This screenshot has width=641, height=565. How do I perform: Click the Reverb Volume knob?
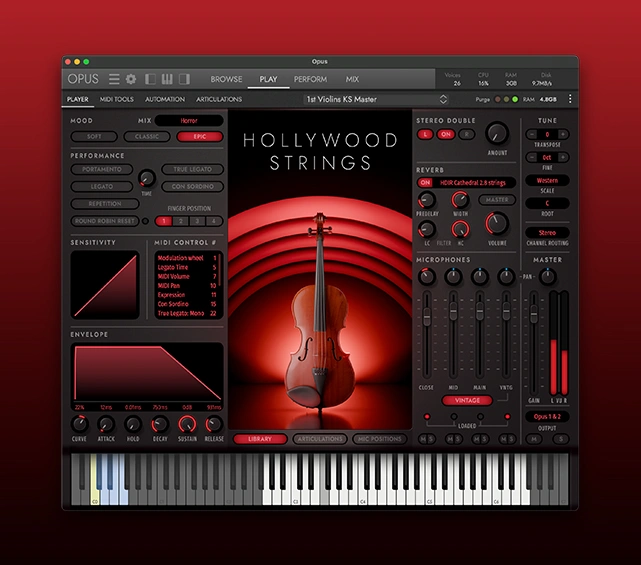497,224
